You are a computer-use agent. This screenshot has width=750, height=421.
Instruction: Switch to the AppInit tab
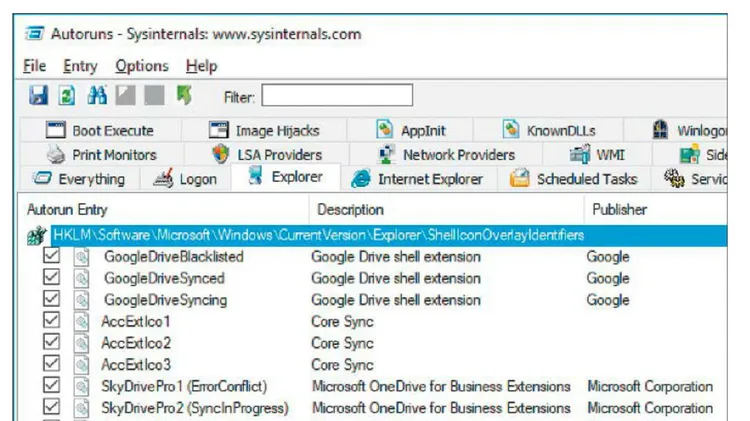point(410,130)
